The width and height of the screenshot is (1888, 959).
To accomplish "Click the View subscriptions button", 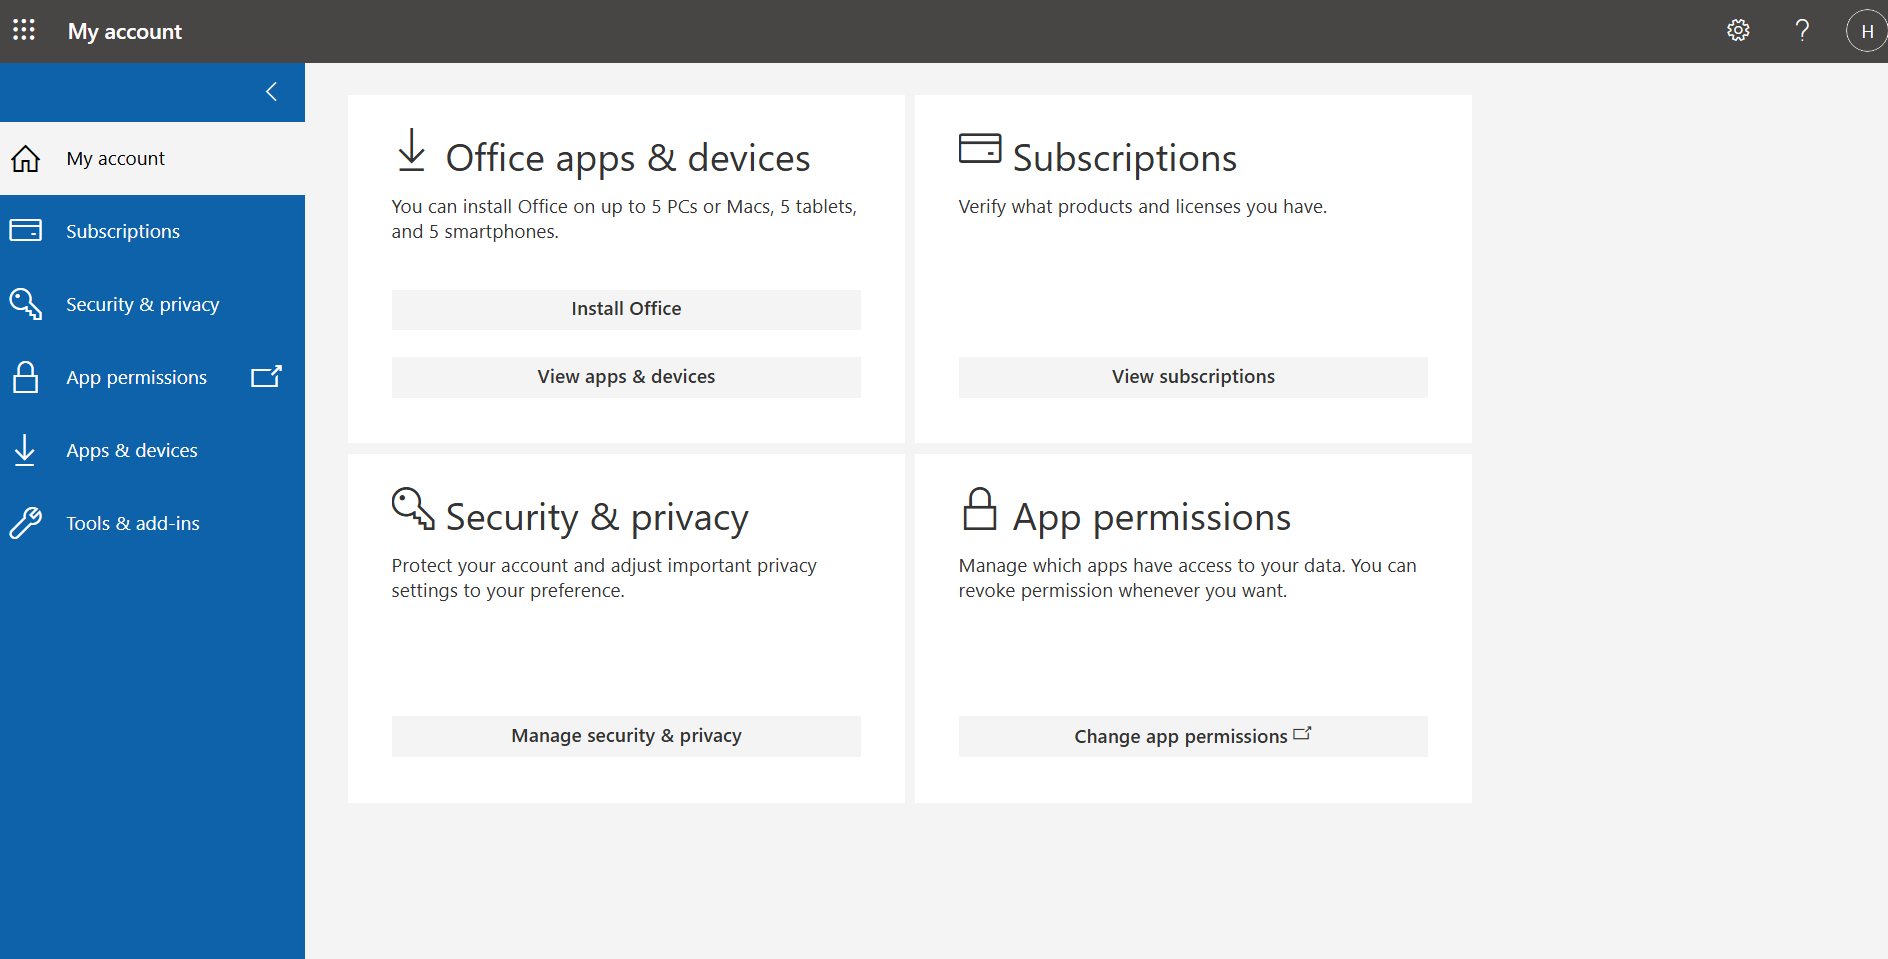I will pyautogui.click(x=1193, y=377).
